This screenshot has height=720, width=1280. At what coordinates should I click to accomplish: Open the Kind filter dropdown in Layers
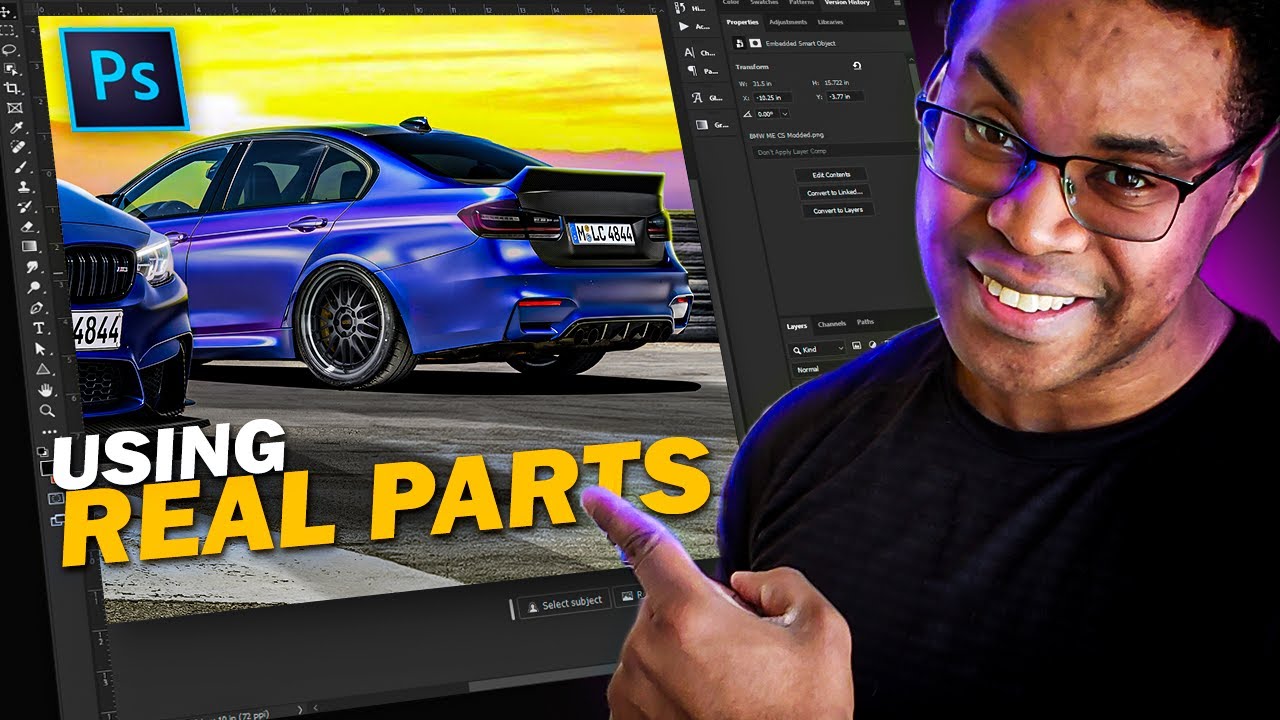[x=818, y=349]
